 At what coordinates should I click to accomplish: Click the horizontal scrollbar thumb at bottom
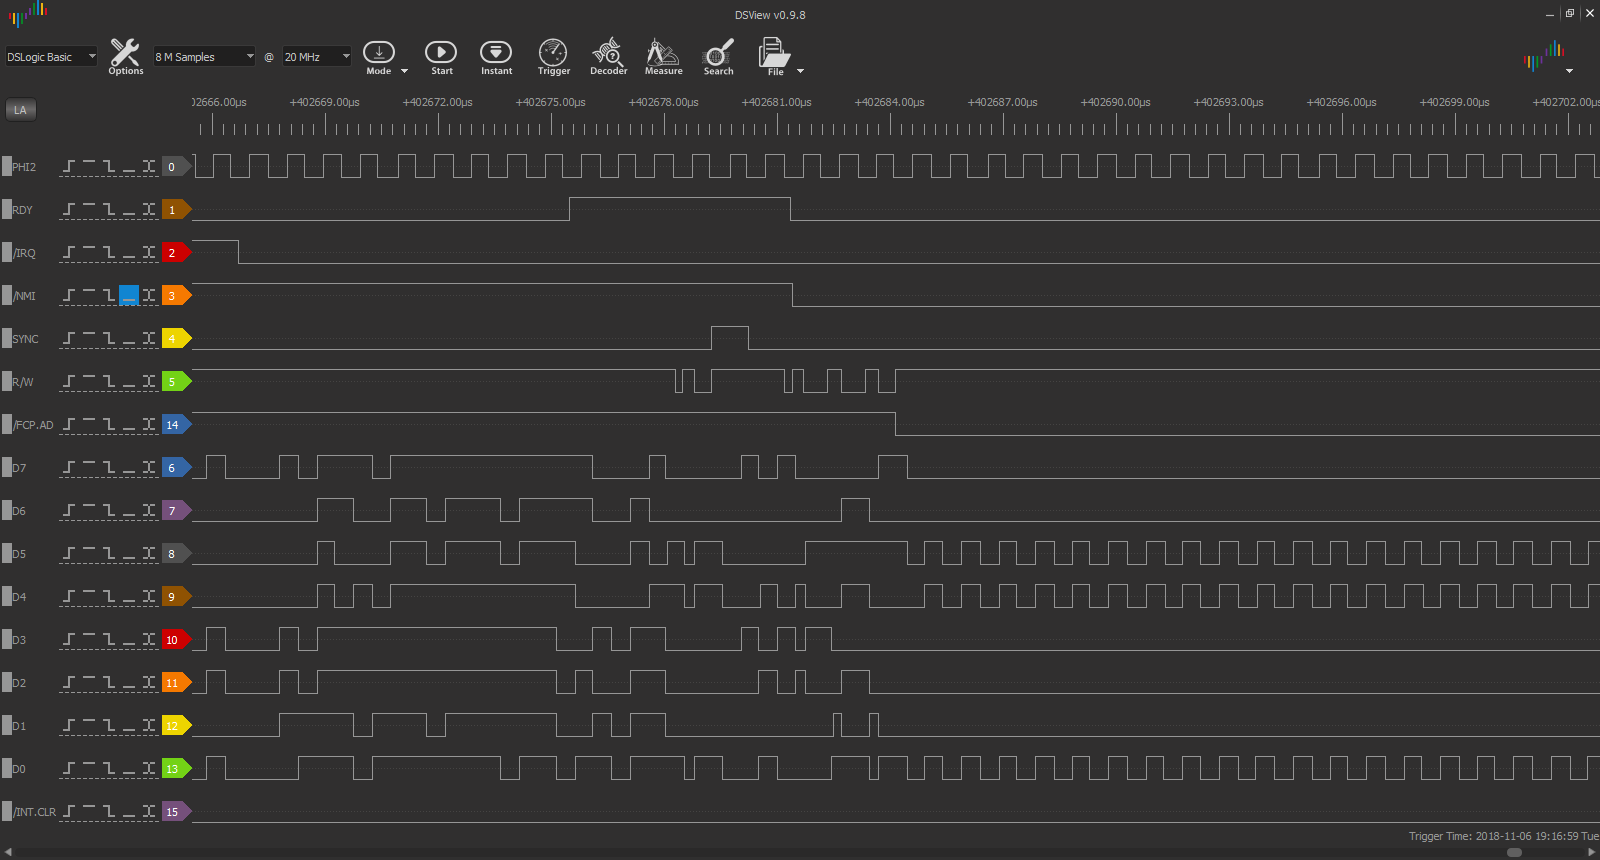pos(1514,852)
